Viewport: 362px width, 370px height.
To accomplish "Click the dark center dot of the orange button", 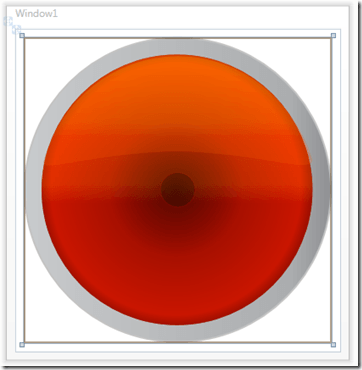I will click(x=178, y=190).
